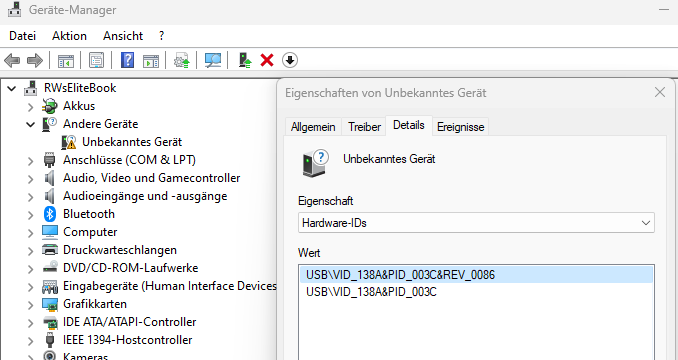Screen dimensions: 678x360
Task: Collapse the Andere Geräte category
Action: click(30, 124)
